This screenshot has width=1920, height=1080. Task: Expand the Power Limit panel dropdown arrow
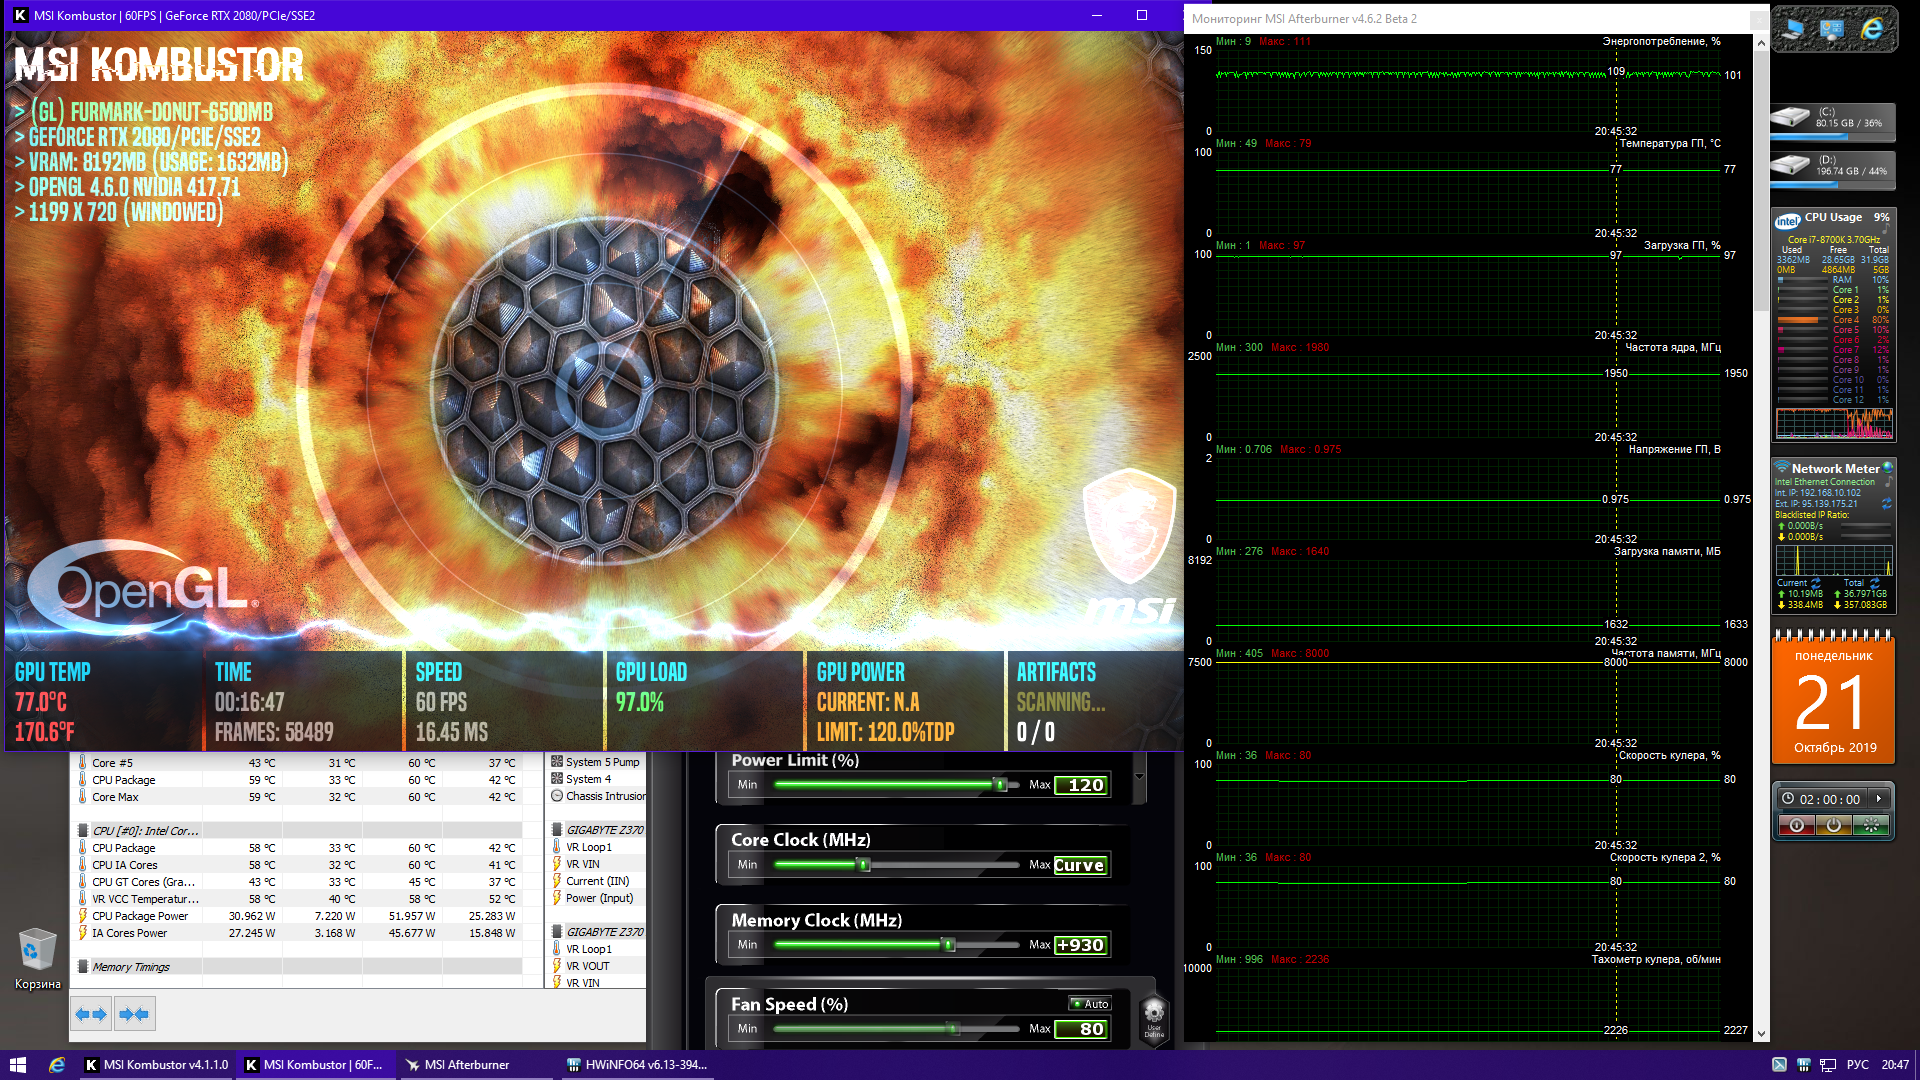pos(1139,777)
